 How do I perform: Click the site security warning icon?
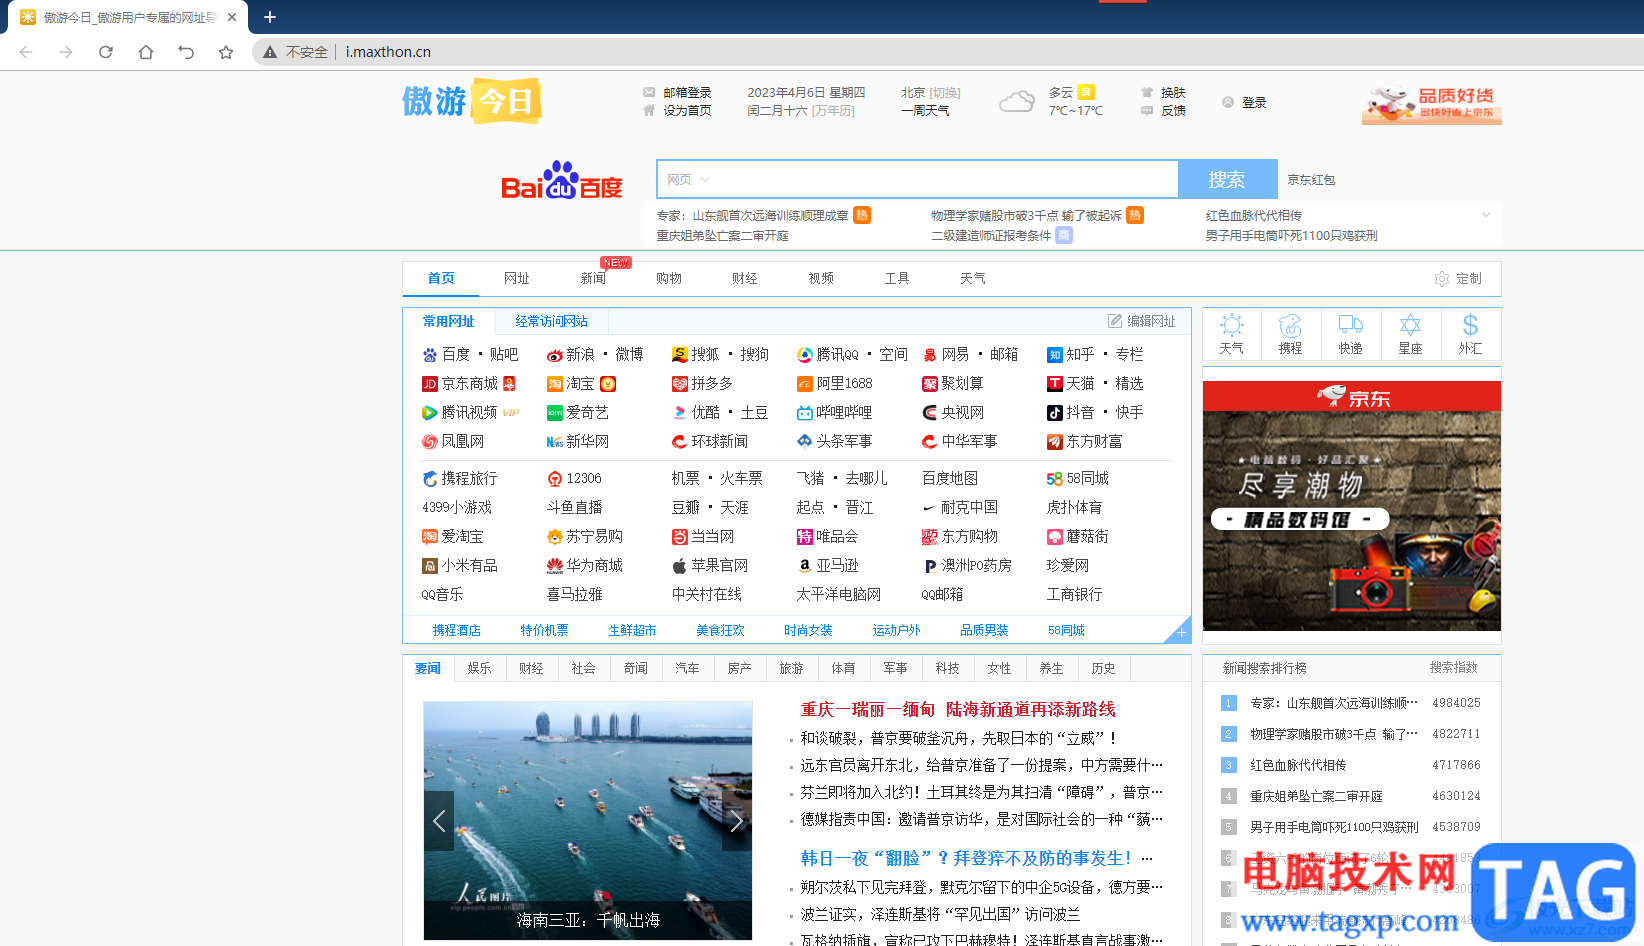[270, 52]
